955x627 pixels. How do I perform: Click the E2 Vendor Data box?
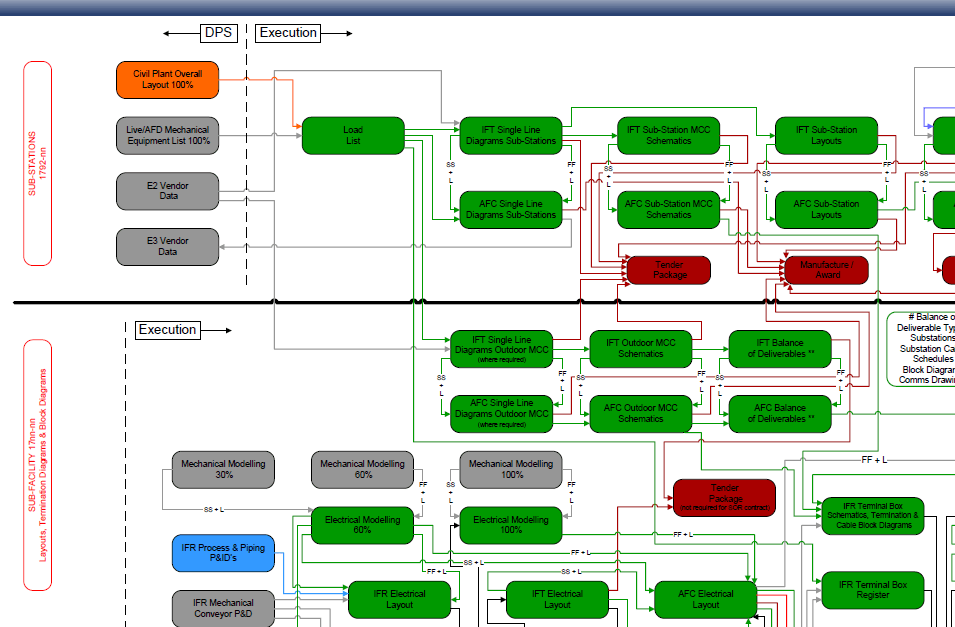(x=167, y=191)
